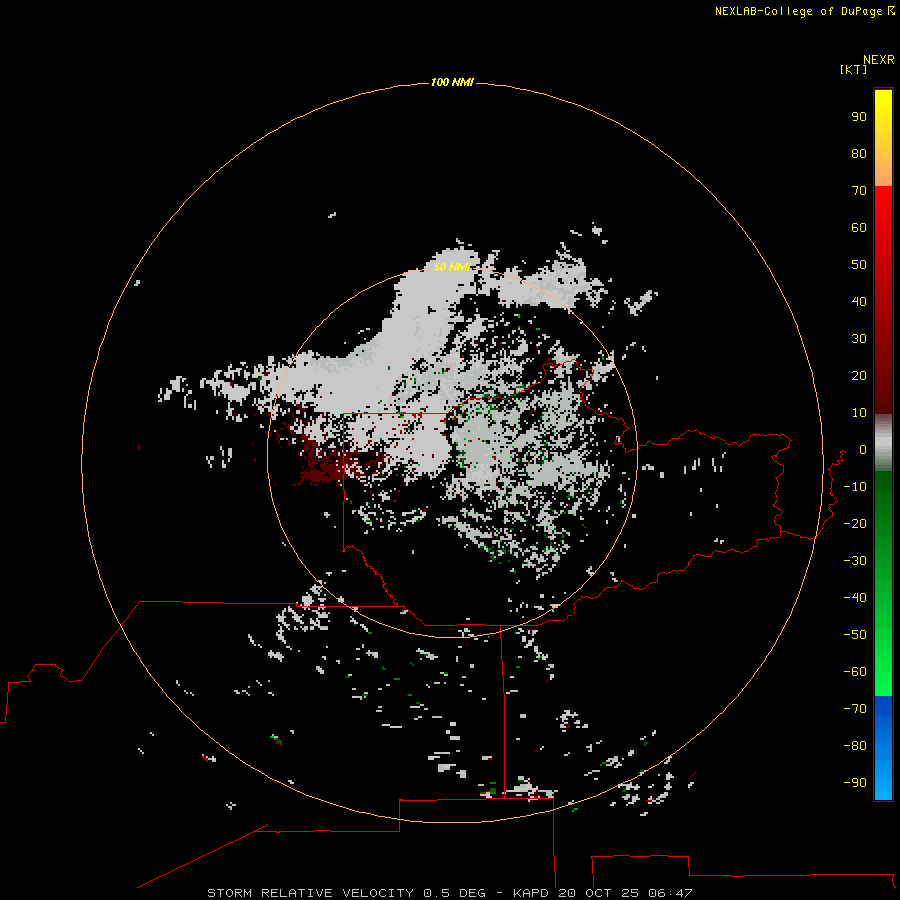Click the NEXR label above the legend
This screenshot has width=900, height=900.
[879, 60]
